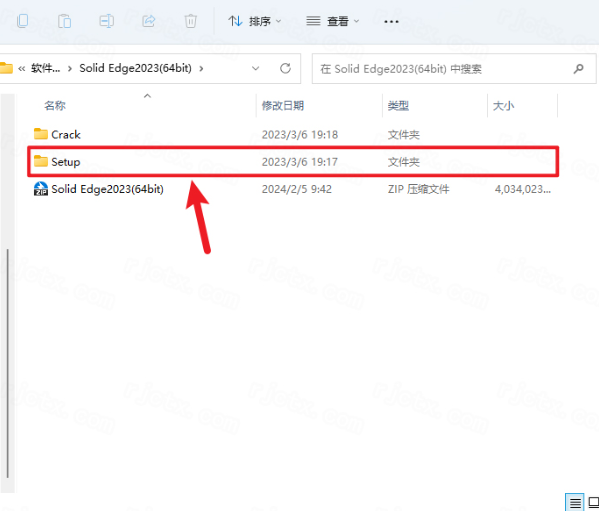This screenshot has height=511, width=599.
Task: Click the ZIP archive file icon
Action: pos(41,189)
